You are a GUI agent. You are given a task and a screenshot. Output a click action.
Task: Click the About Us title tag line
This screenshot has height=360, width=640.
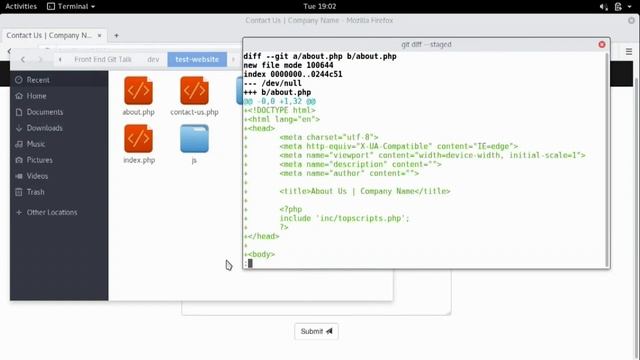coord(365,191)
